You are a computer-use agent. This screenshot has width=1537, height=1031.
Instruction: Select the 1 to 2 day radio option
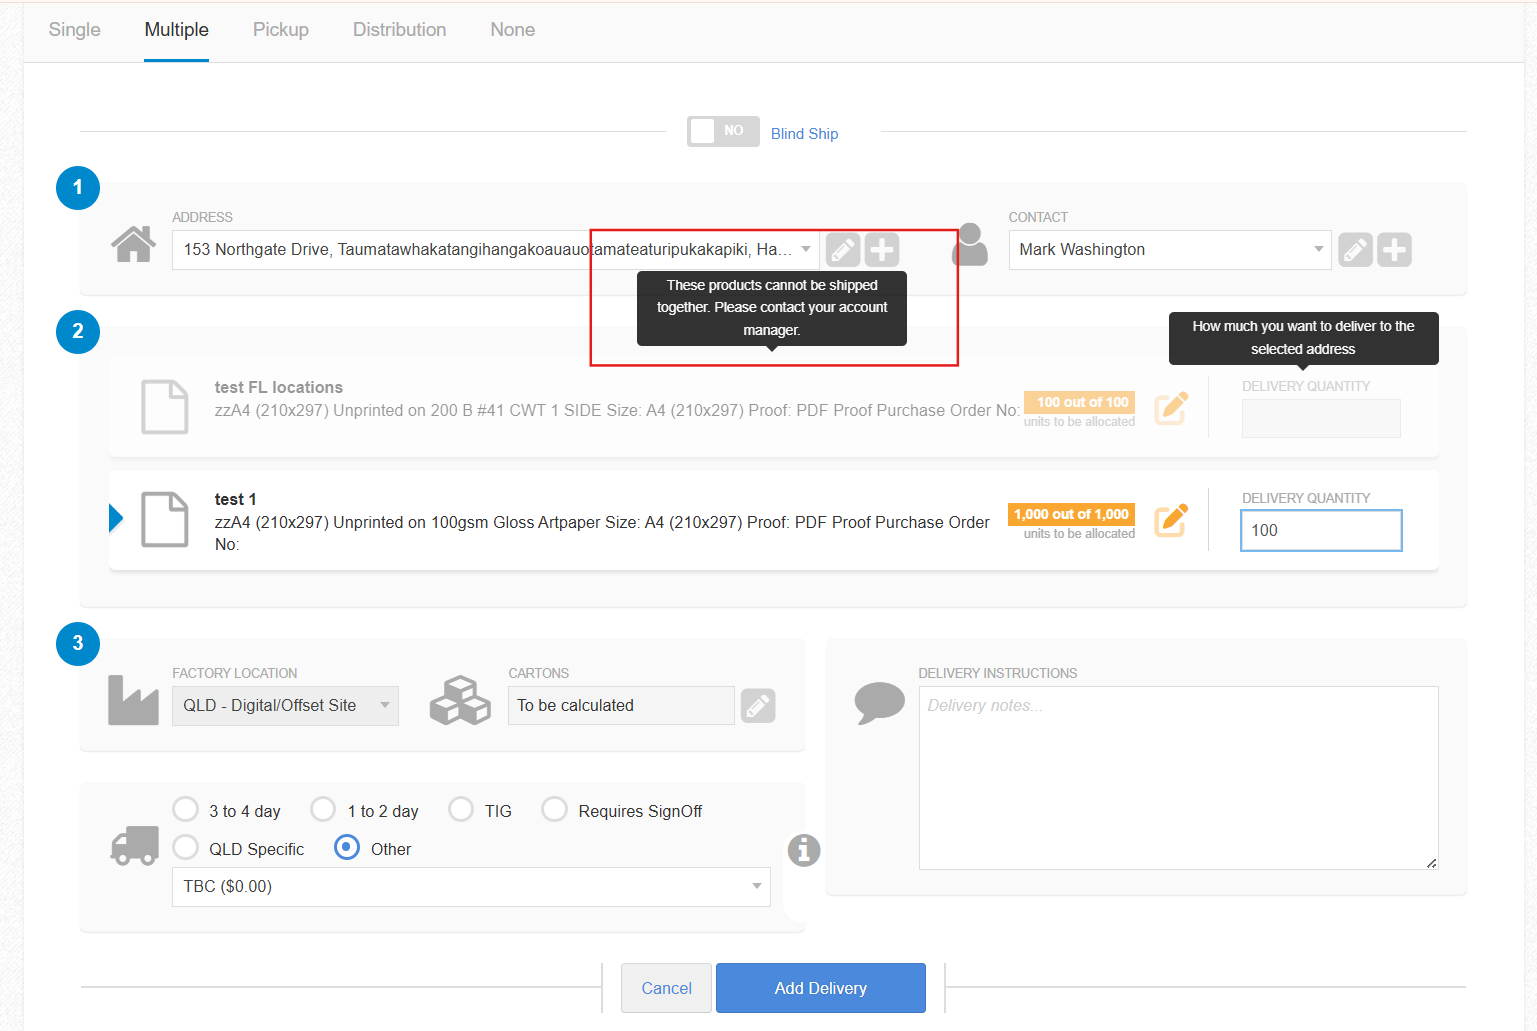pos(323,809)
